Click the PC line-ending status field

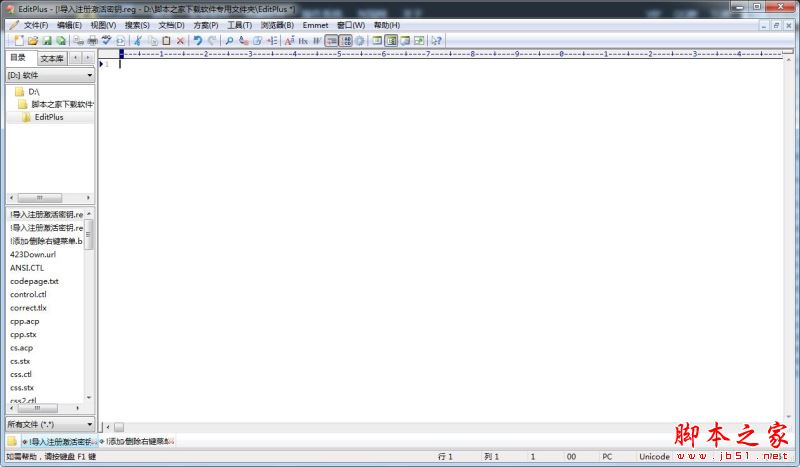click(607, 456)
